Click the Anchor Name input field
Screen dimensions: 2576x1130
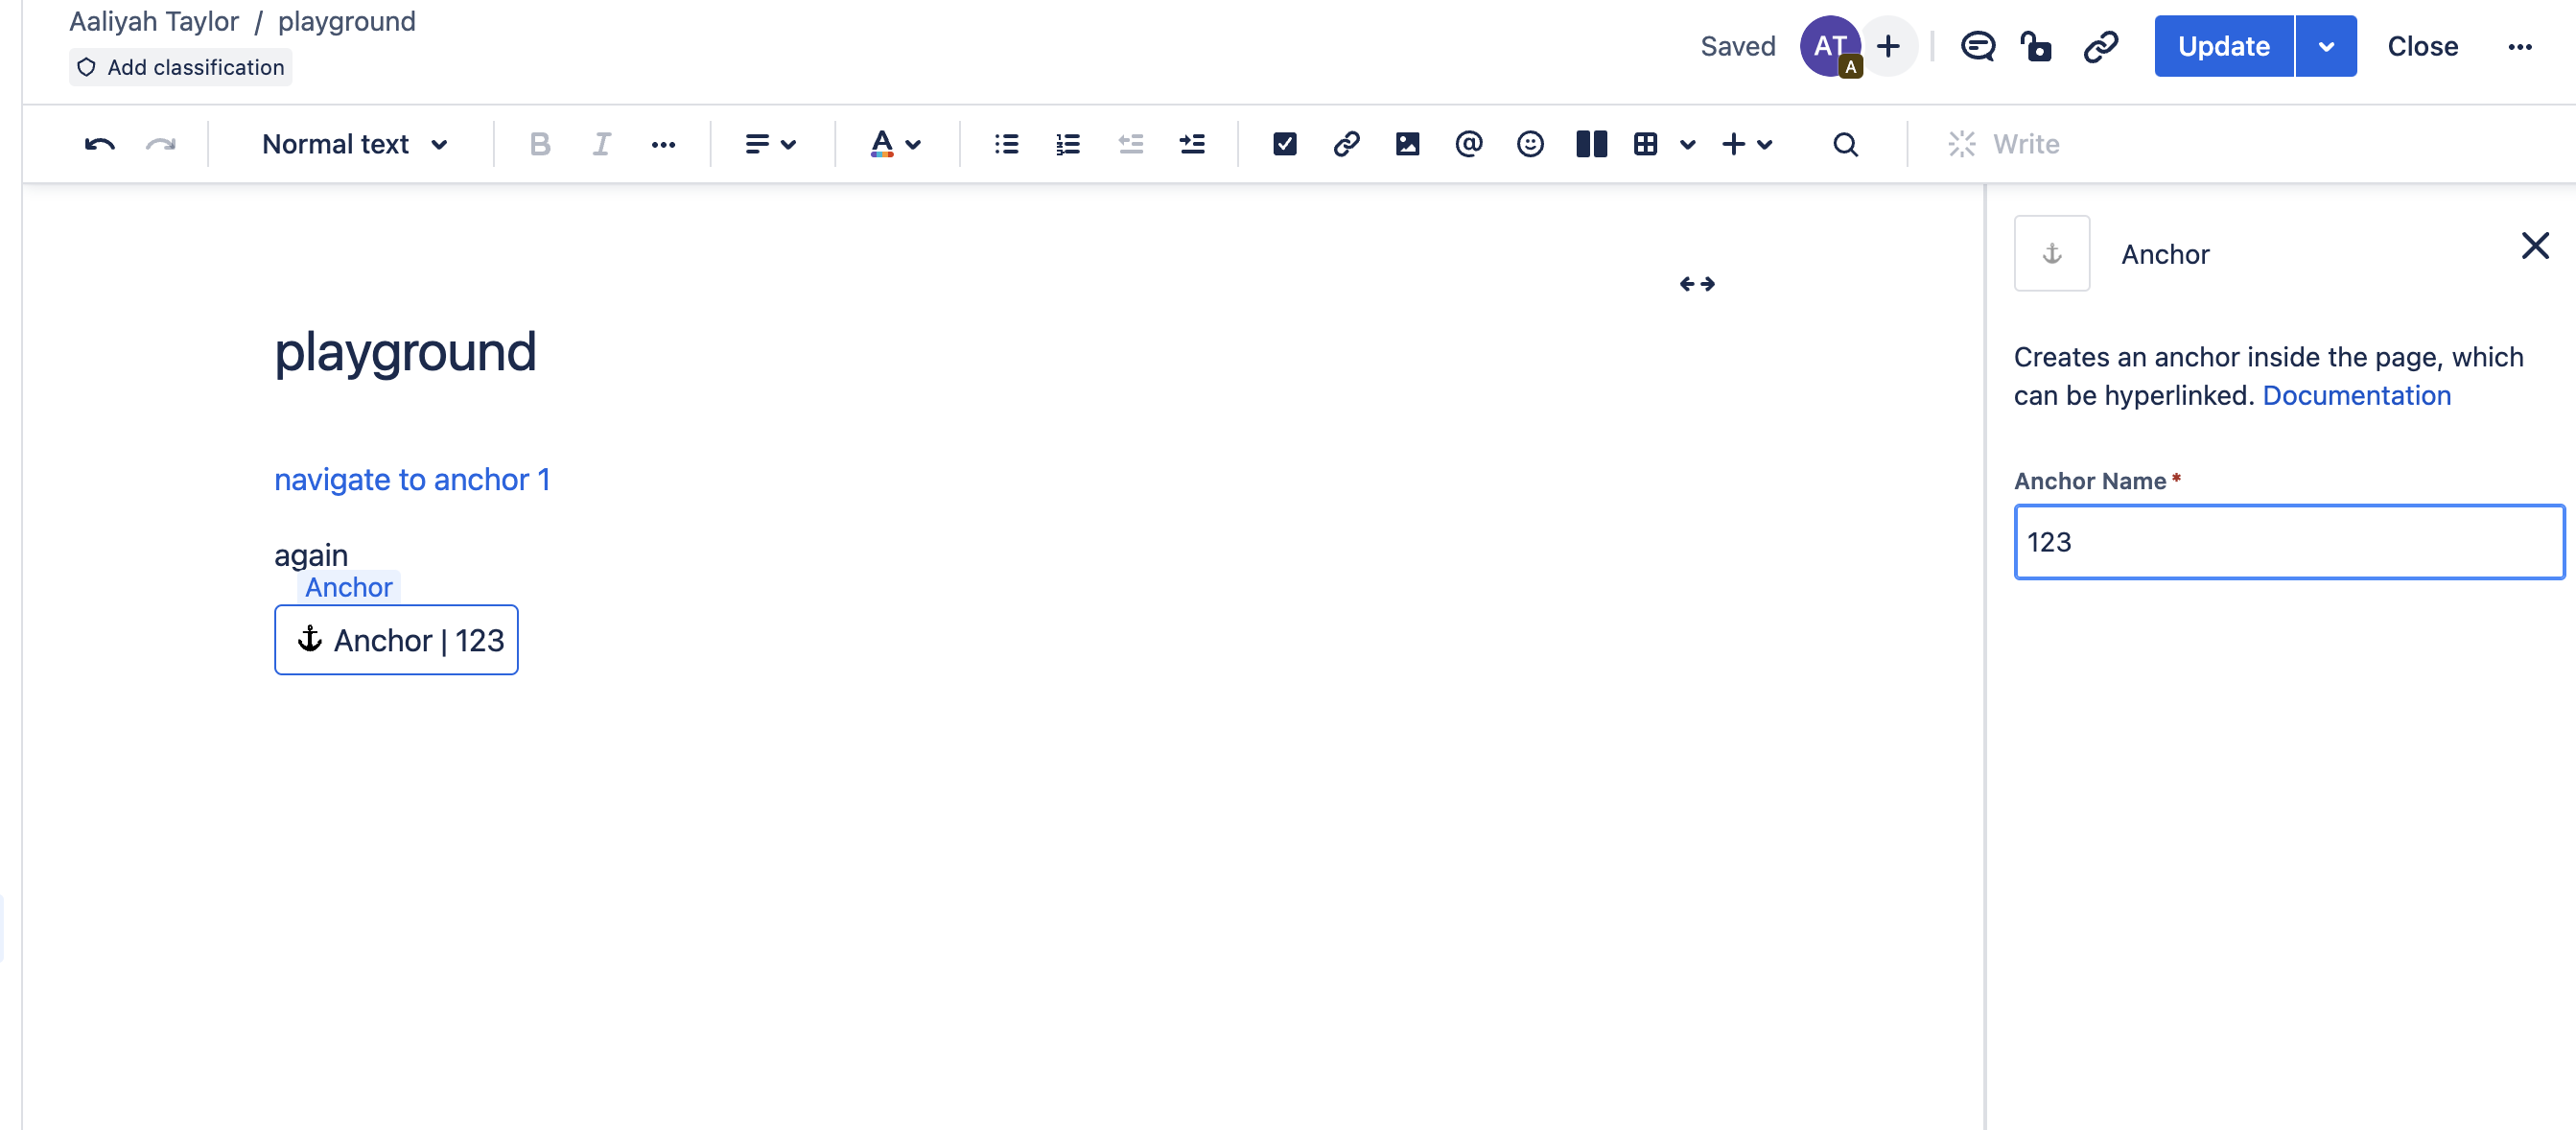(x=2288, y=542)
